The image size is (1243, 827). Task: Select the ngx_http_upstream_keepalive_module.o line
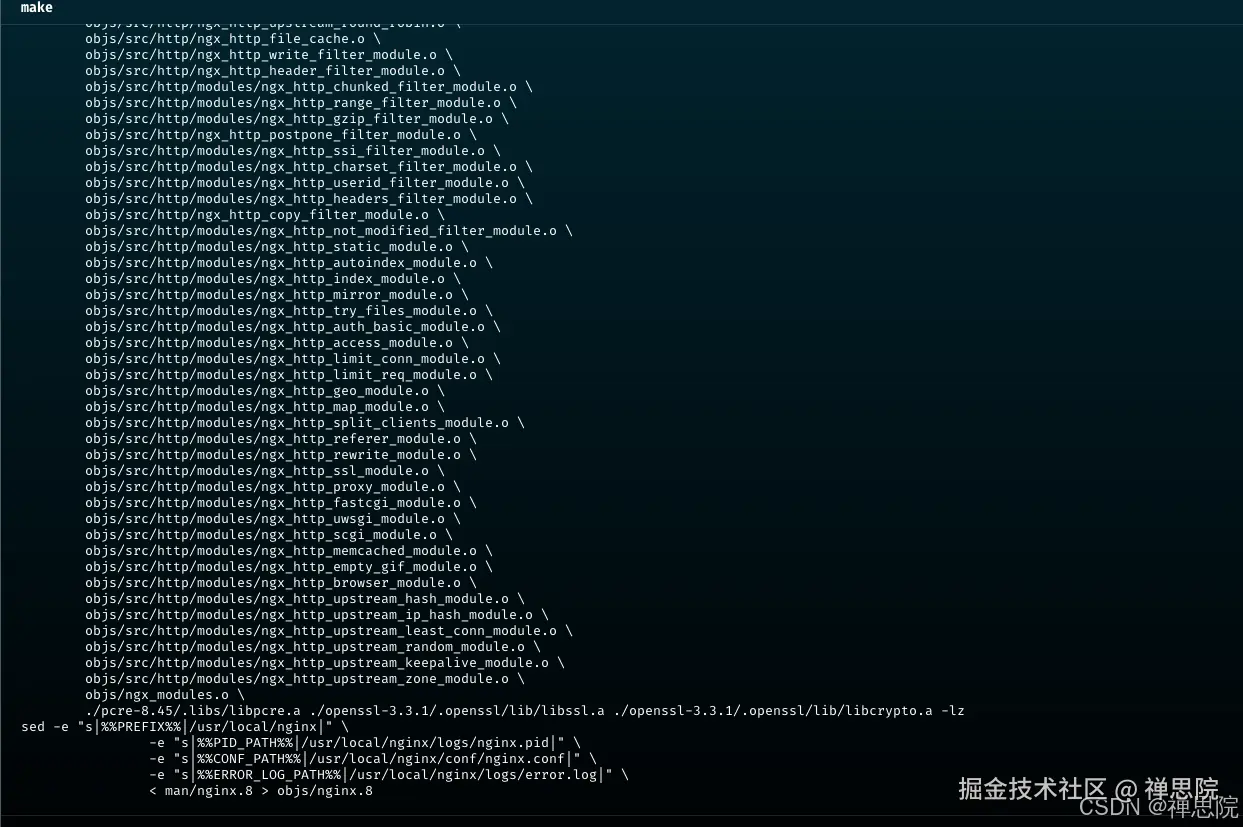(324, 663)
